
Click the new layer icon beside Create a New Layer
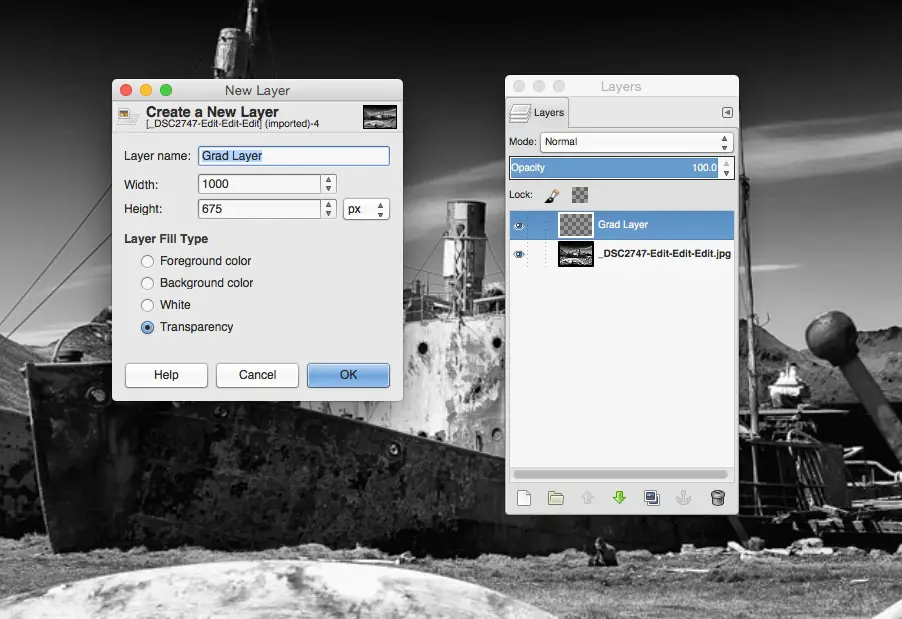(x=128, y=116)
